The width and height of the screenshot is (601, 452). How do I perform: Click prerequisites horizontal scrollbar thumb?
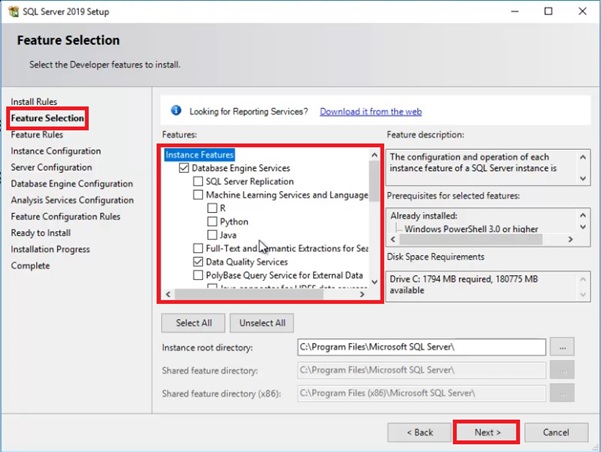coord(471,239)
